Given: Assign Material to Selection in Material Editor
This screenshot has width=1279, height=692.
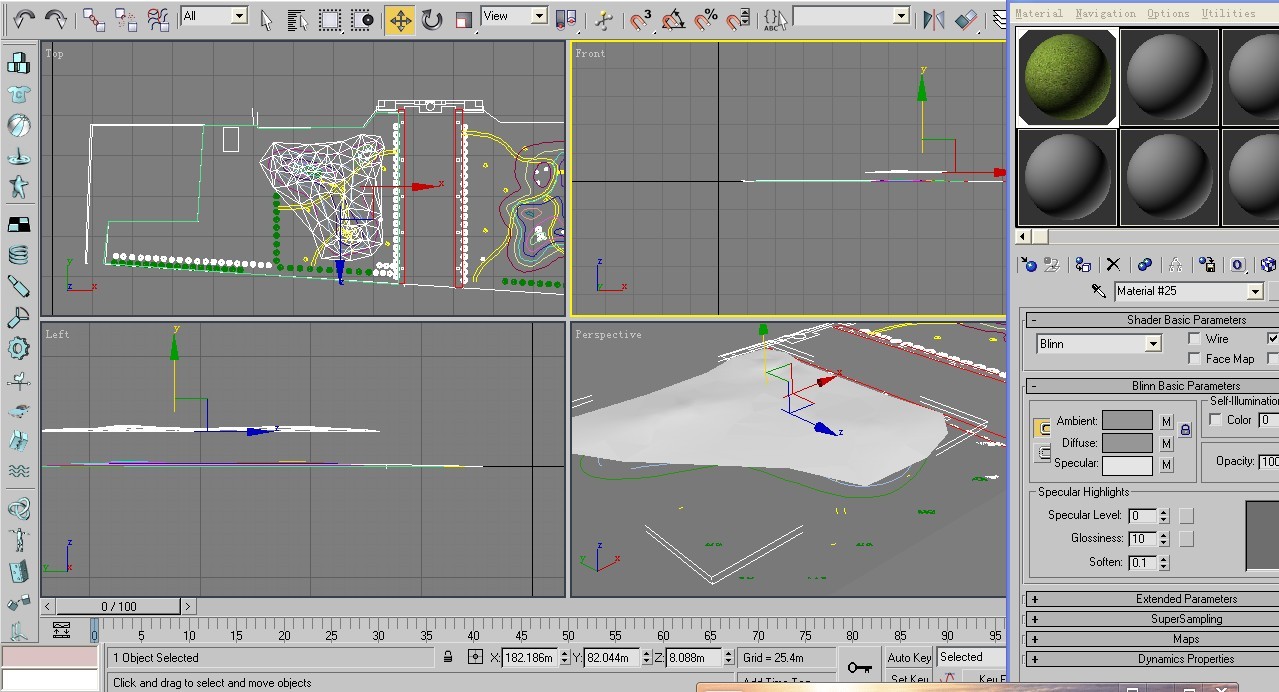Looking at the screenshot, I should (x=1083, y=264).
